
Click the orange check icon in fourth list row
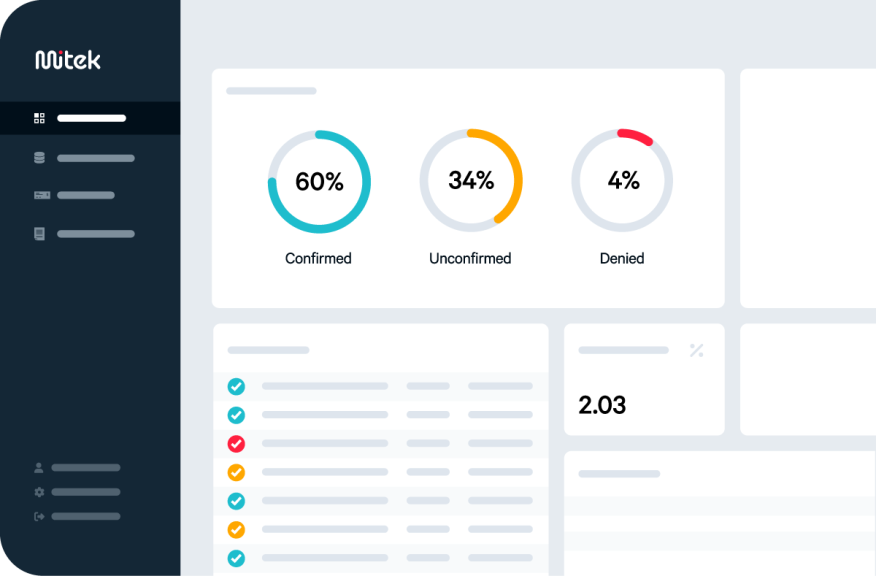coord(236,472)
